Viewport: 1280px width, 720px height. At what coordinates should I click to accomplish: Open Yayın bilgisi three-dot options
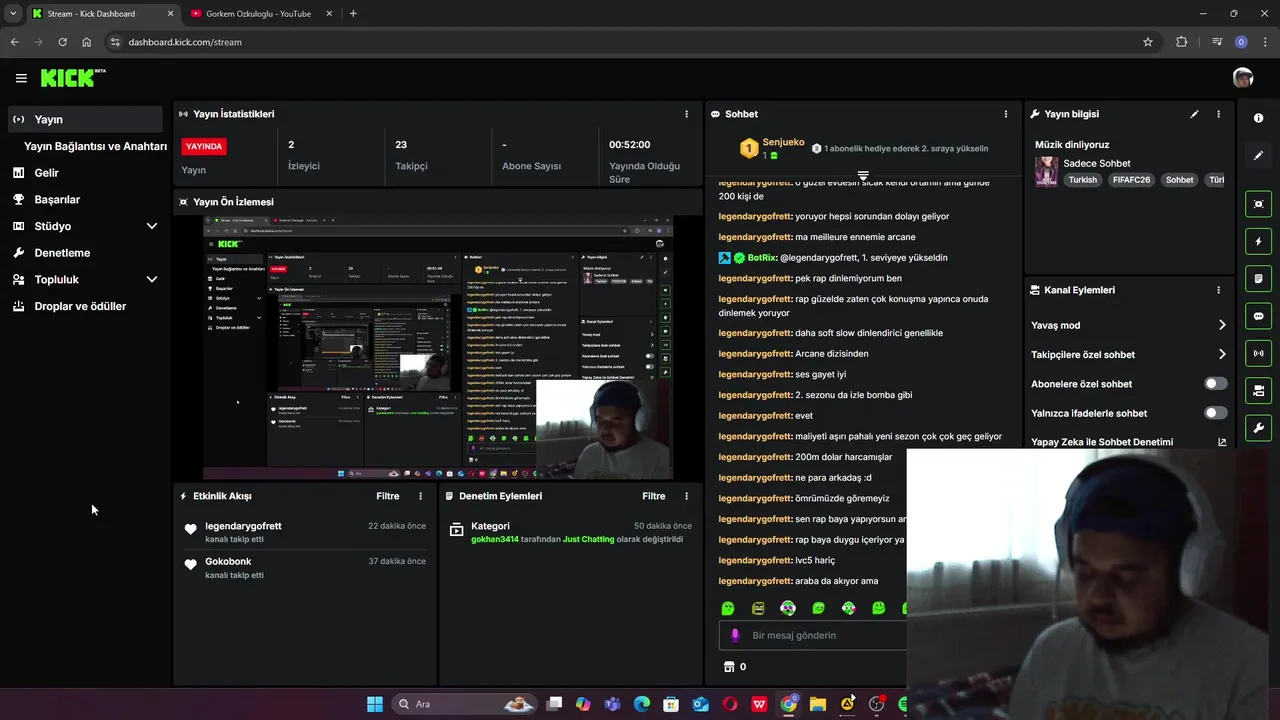click(1218, 114)
